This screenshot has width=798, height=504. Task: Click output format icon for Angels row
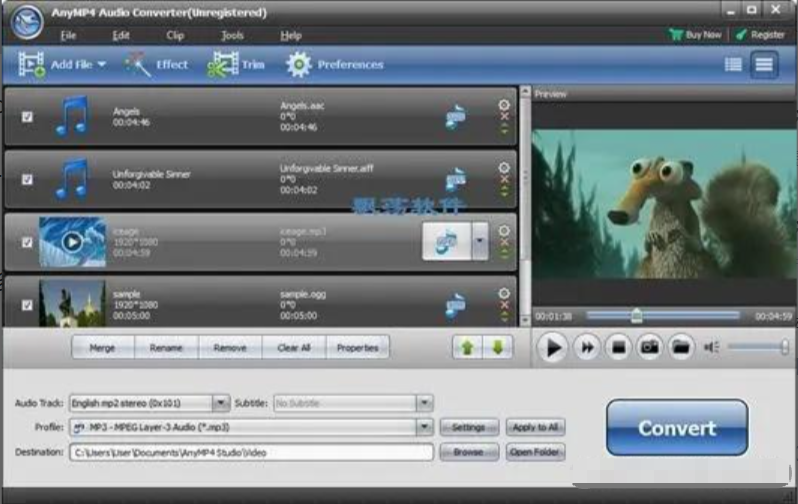[455, 117]
